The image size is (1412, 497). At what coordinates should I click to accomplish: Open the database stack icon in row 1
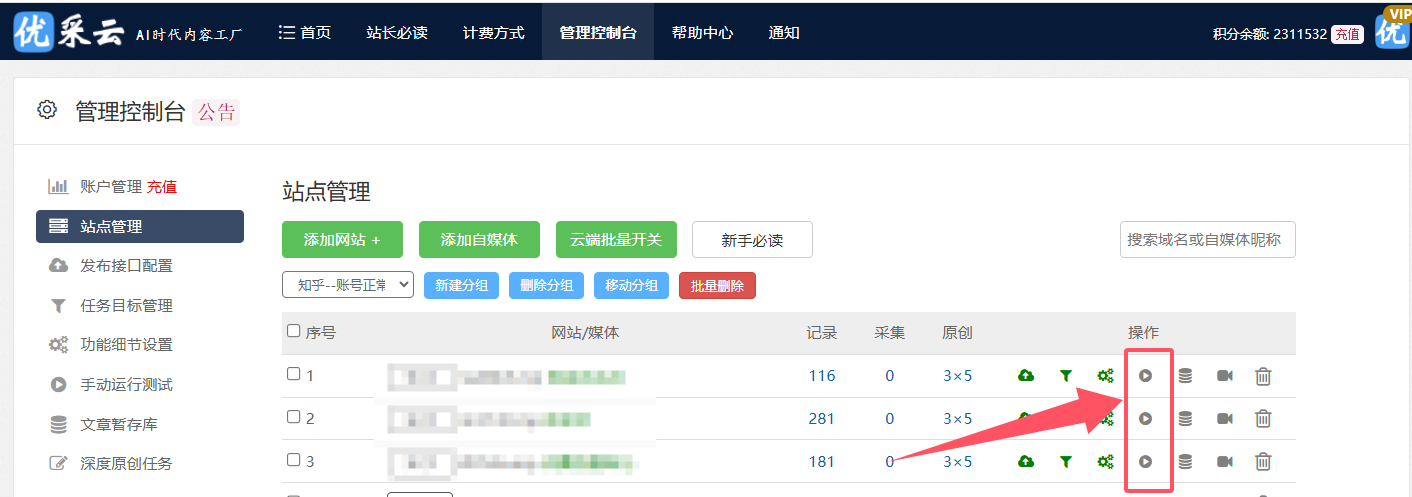pyautogui.click(x=1185, y=376)
